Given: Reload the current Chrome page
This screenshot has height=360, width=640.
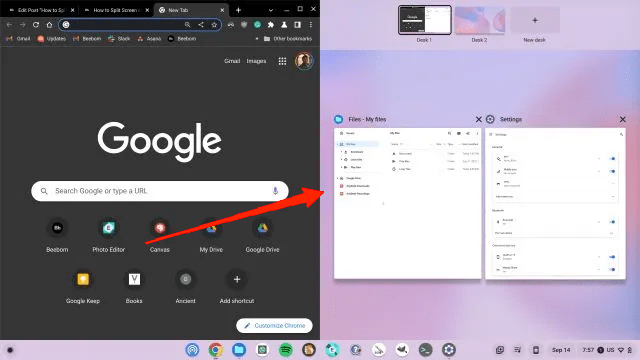Looking at the screenshot, I should [x=36, y=25].
